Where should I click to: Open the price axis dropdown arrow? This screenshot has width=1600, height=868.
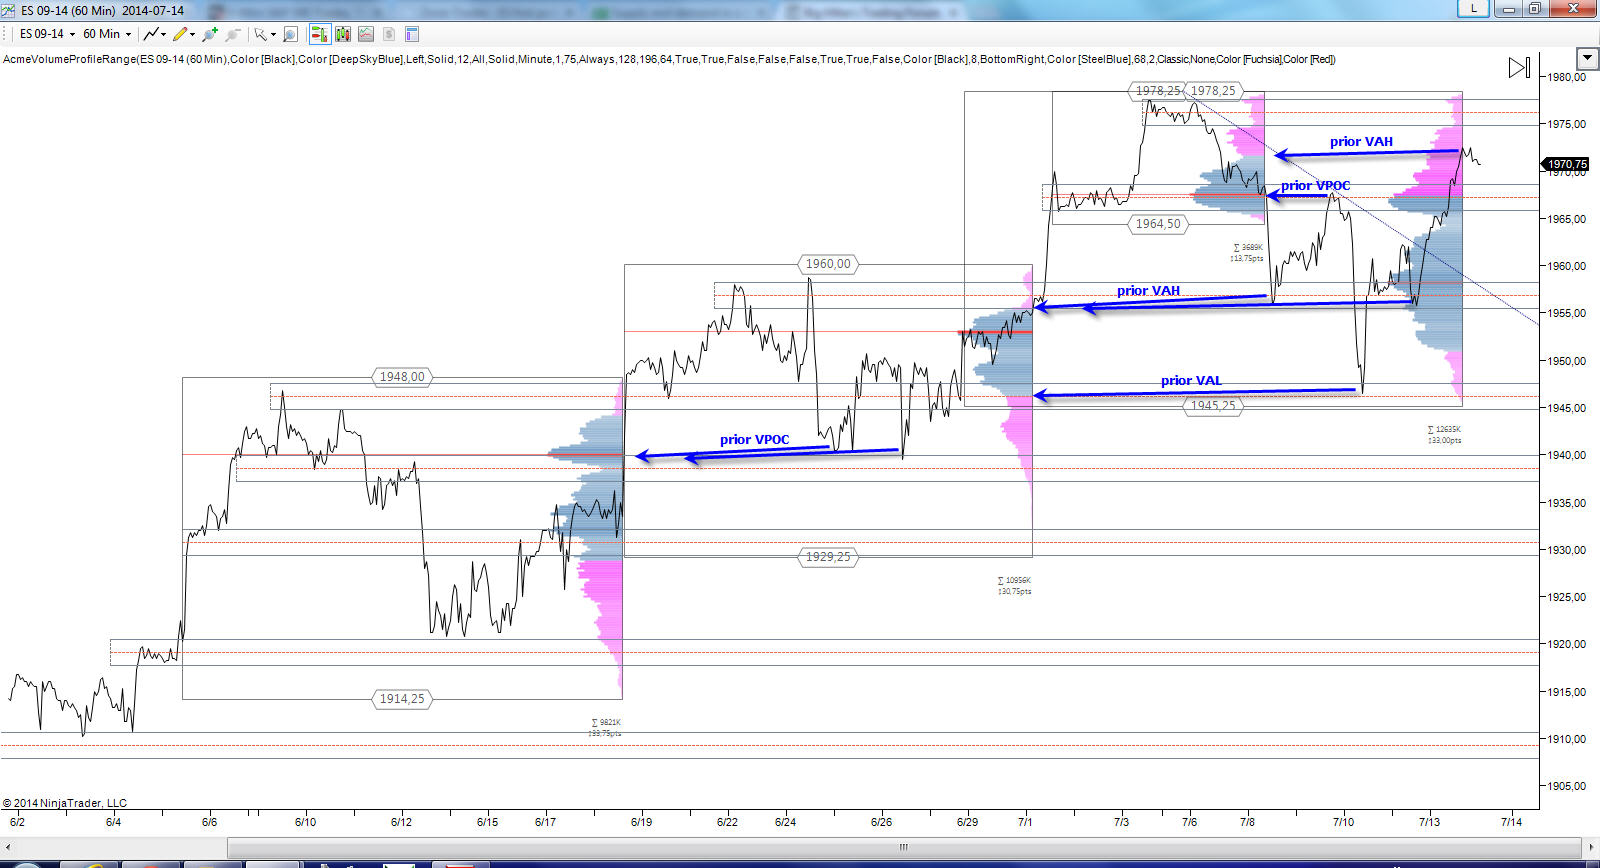pos(1587,58)
